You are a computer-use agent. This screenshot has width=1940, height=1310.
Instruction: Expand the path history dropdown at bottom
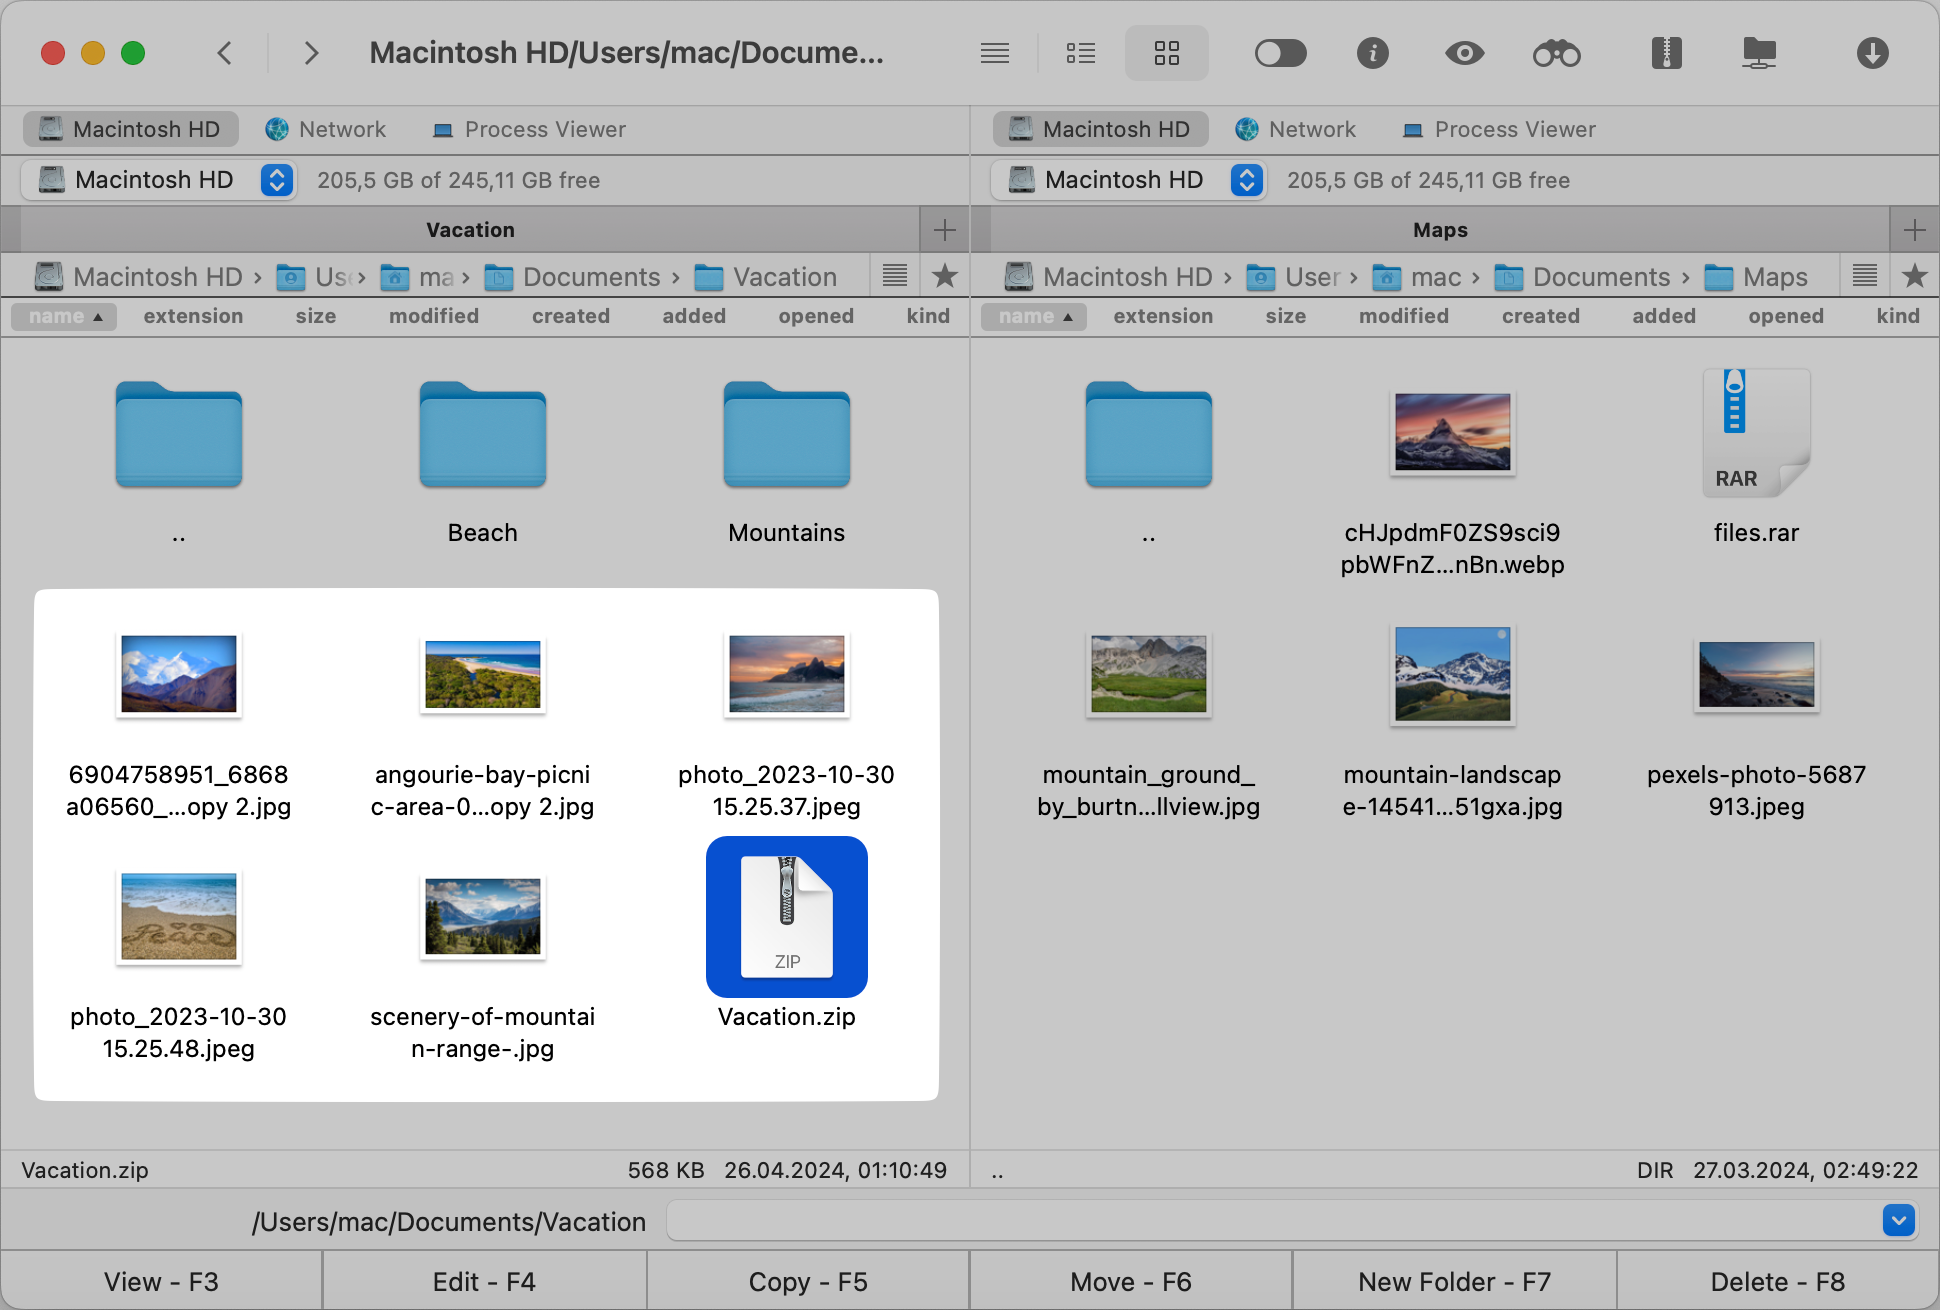(1897, 1221)
